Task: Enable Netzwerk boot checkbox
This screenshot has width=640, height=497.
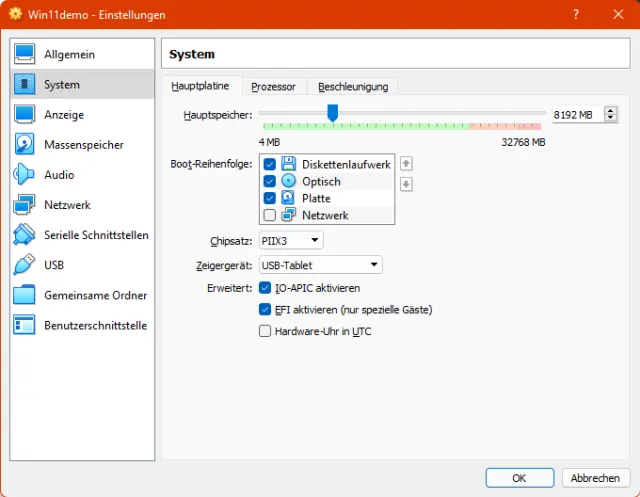Action: (x=269, y=215)
